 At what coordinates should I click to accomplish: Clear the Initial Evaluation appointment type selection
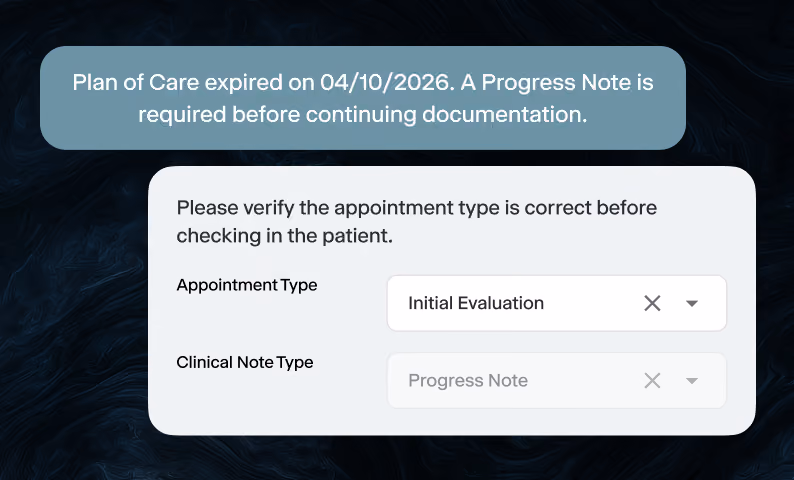[652, 303]
